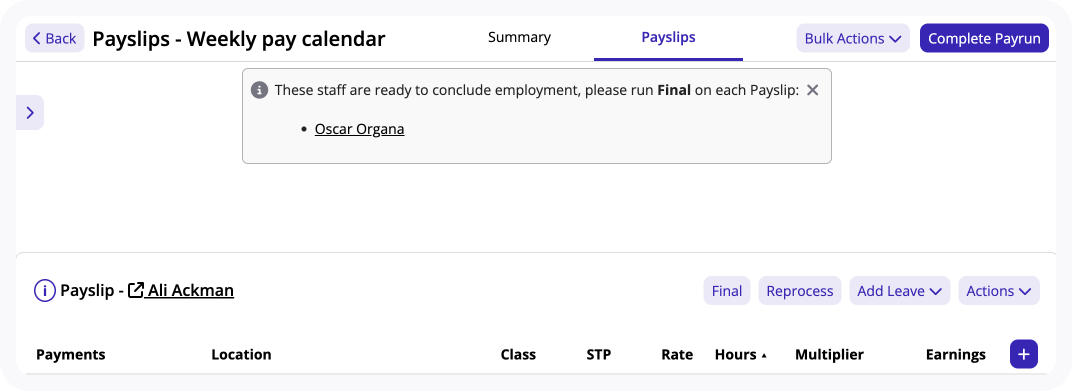1072x391 pixels.
Task: Click the Complete Payrun button
Action: (x=984, y=38)
